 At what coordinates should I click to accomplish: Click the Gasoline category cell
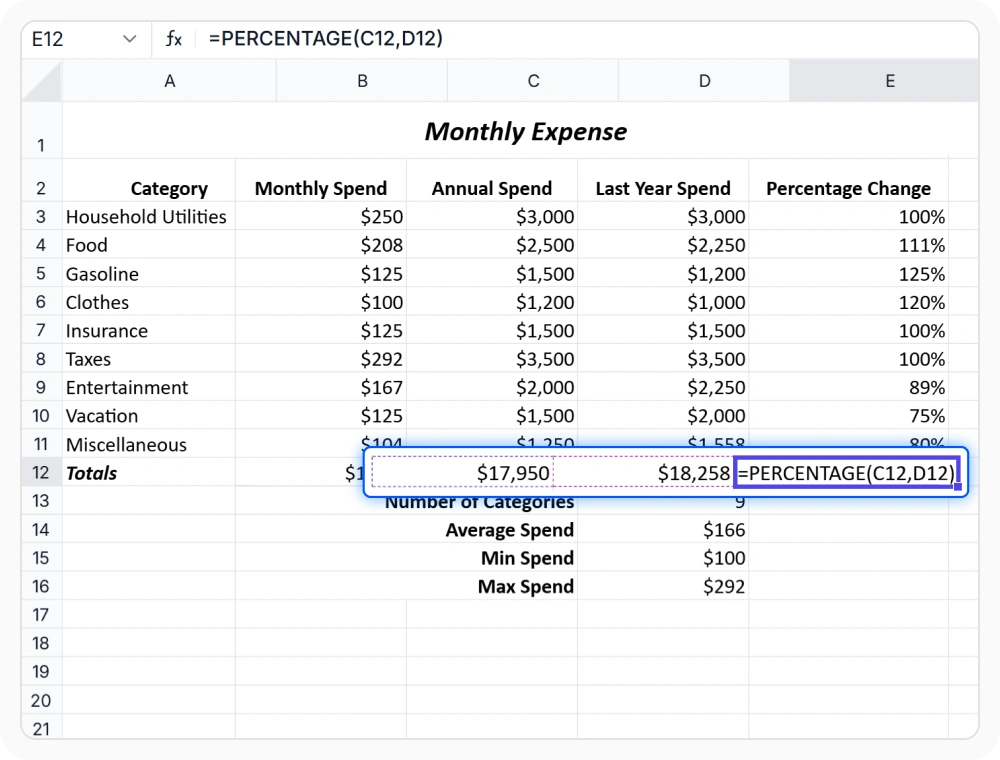[149, 274]
